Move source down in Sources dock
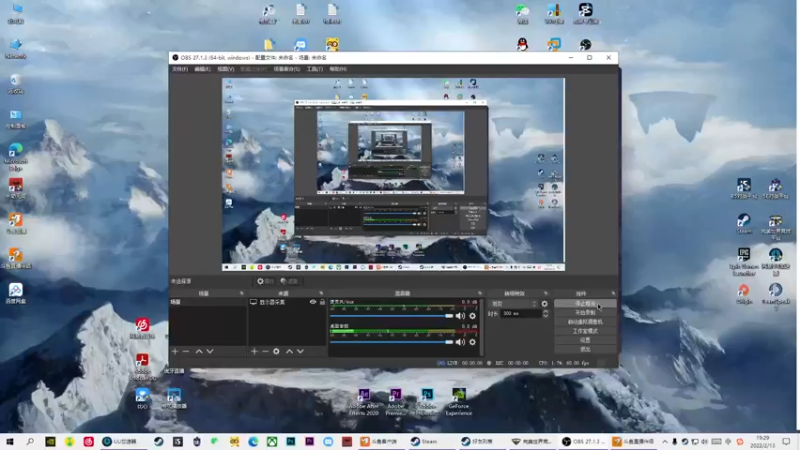800x450 pixels. (301, 352)
